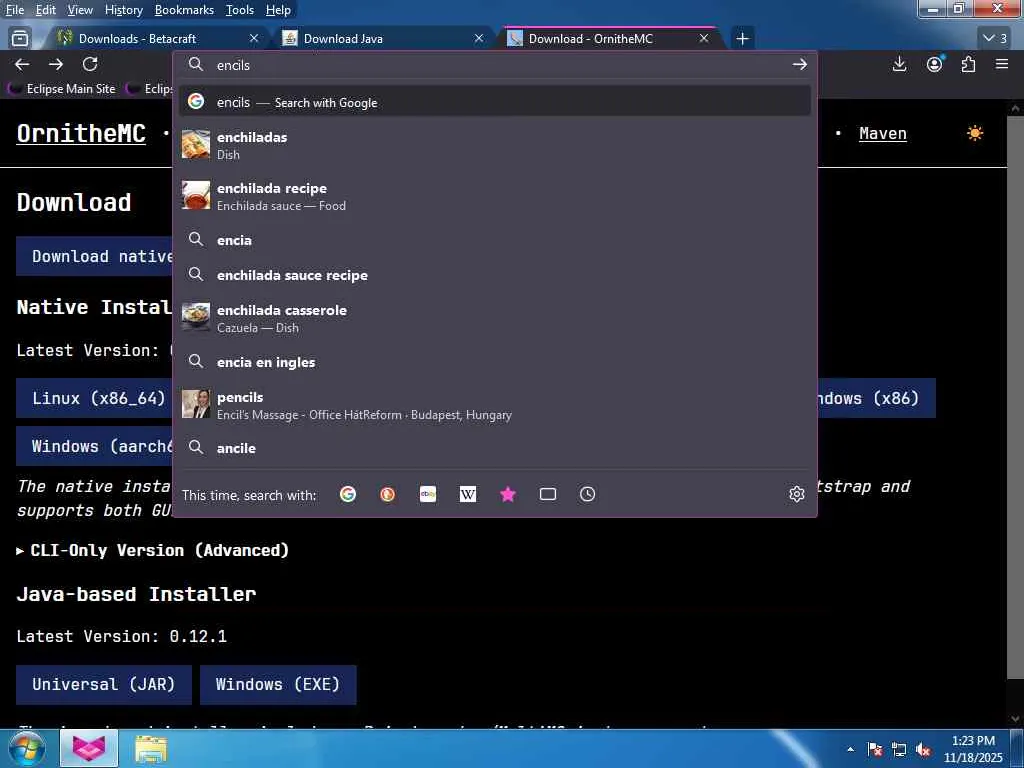
Task: Select the encils Search with Google suggestion
Action: pyautogui.click(x=495, y=102)
